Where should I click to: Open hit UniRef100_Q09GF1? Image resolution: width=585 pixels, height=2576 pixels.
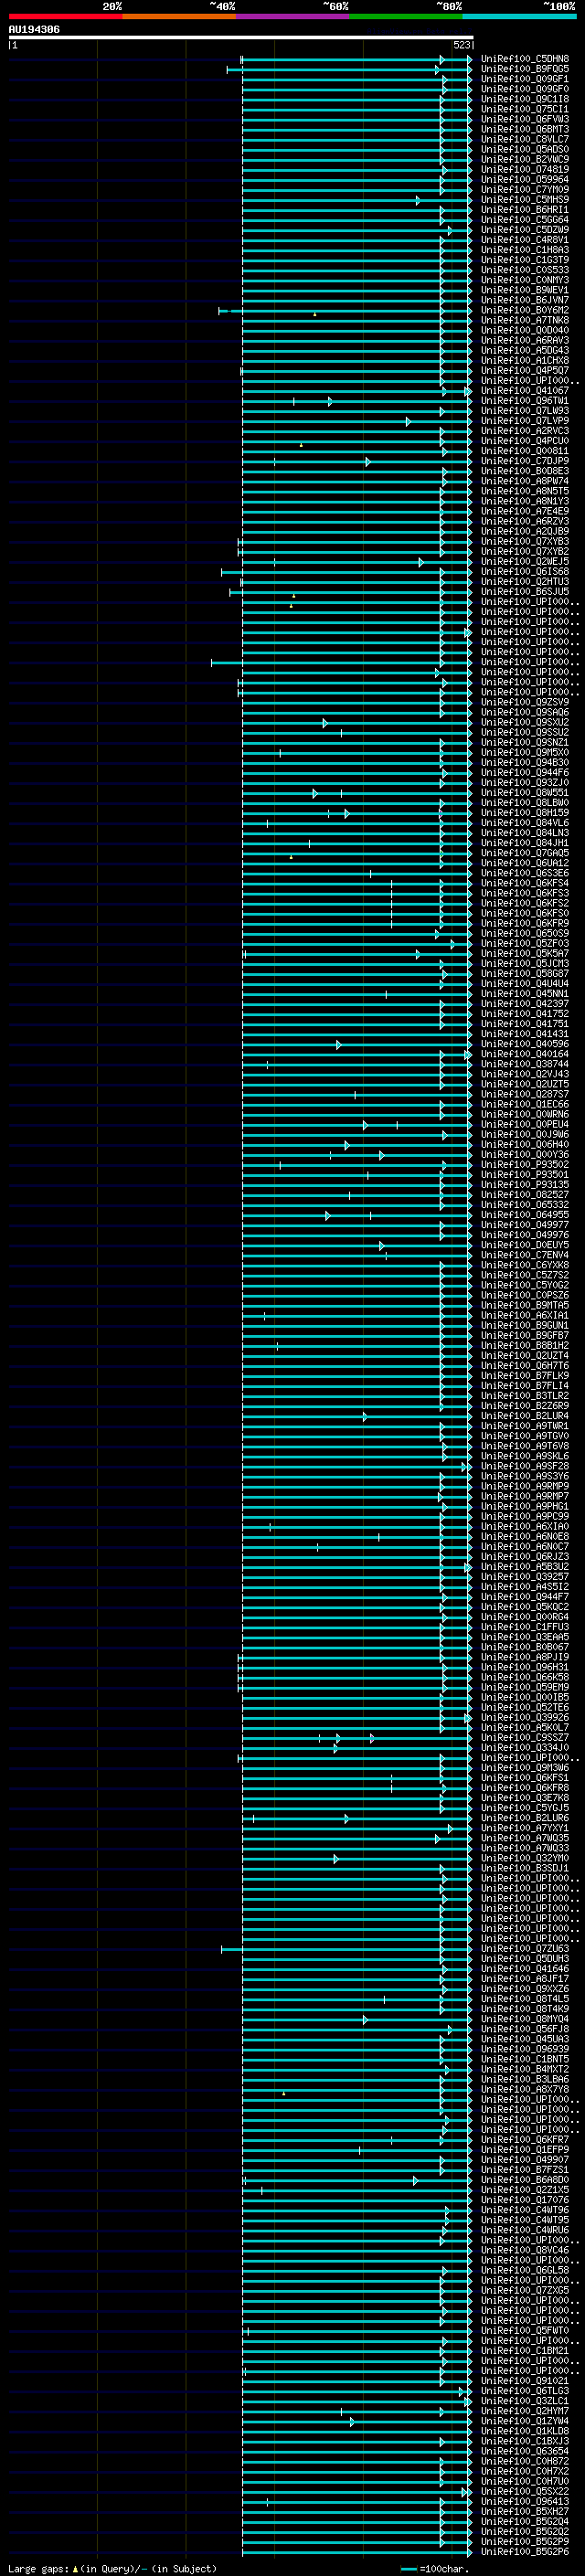(524, 79)
